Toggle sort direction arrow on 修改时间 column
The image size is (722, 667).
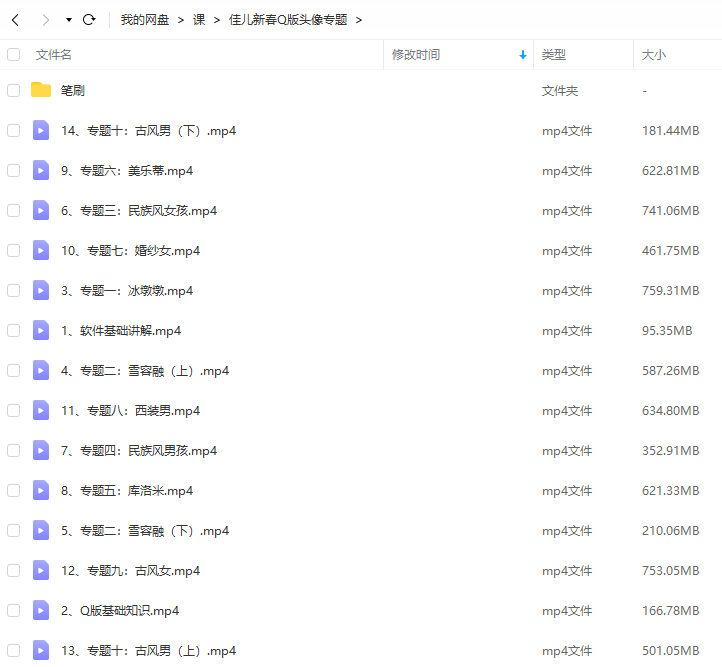click(522, 55)
